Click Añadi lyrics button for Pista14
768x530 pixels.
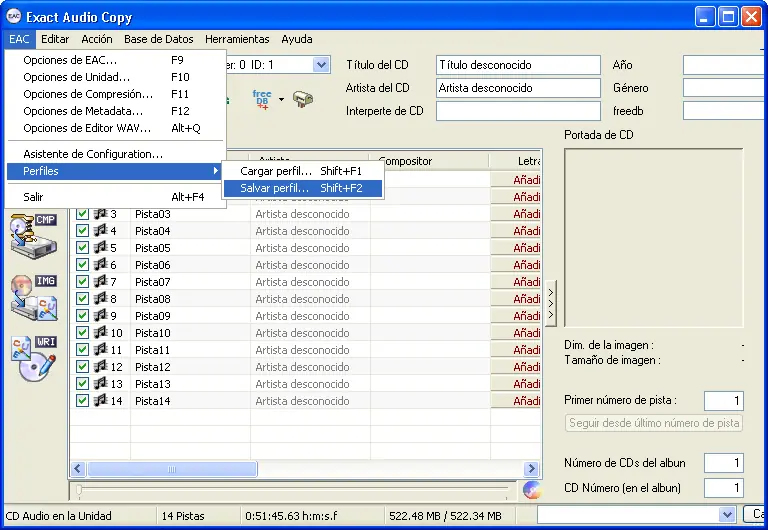pyautogui.click(x=516, y=401)
